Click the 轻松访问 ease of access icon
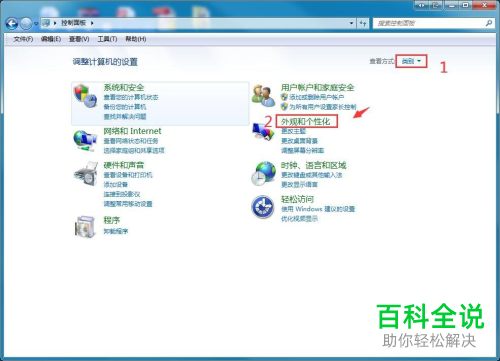Image resolution: width=500 pixels, height=361 pixels. pyautogui.click(x=263, y=207)
